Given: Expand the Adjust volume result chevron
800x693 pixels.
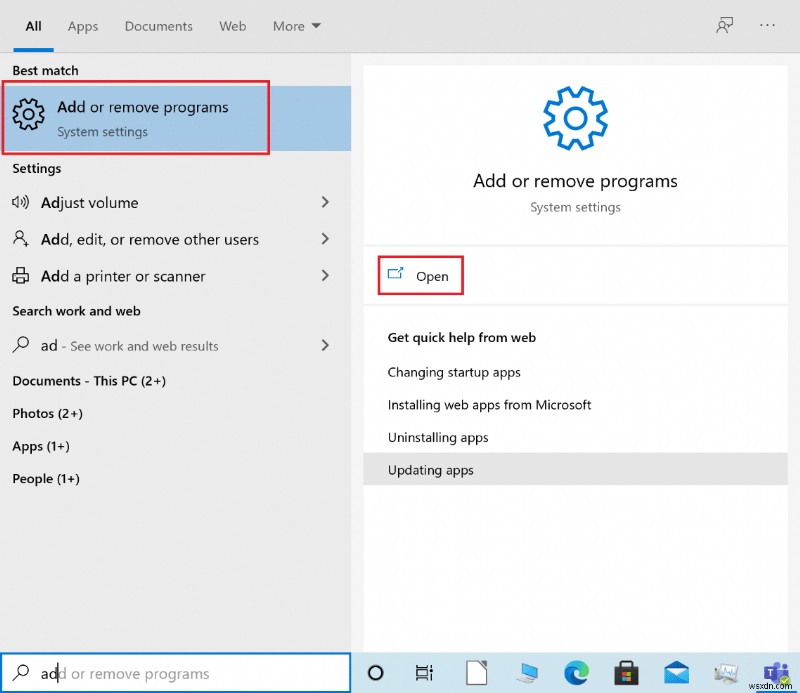Looking at the screenshot, I should coord(325,202).
